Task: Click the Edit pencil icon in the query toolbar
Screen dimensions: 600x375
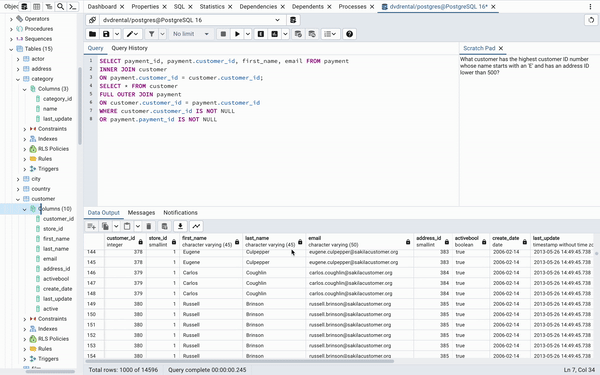Action: [x=132, y=34]
